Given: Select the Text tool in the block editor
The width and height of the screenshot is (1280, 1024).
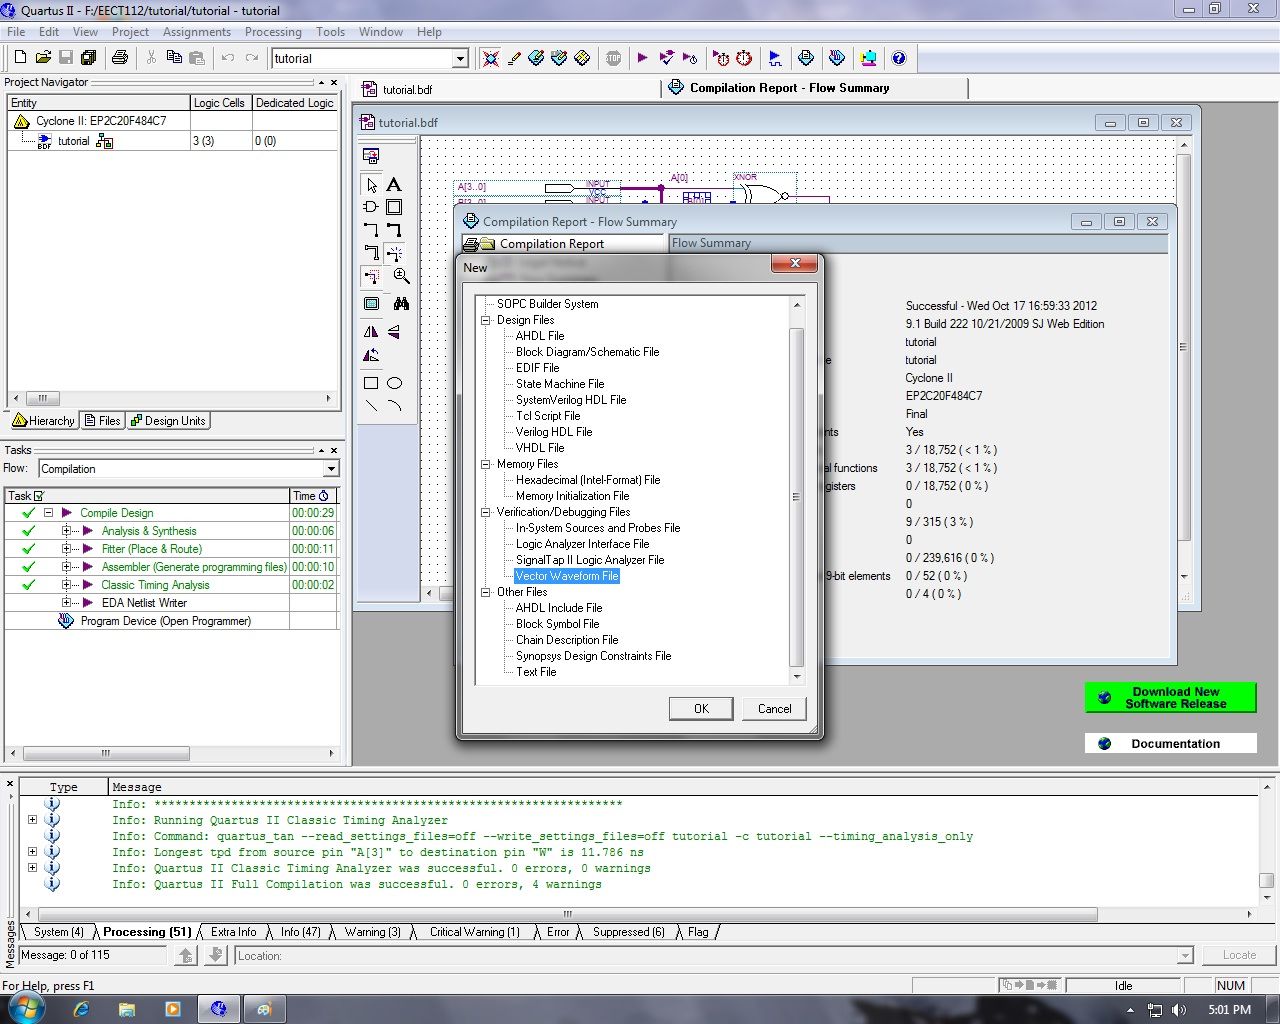Looking at the screenshot, I should point(394,185).
